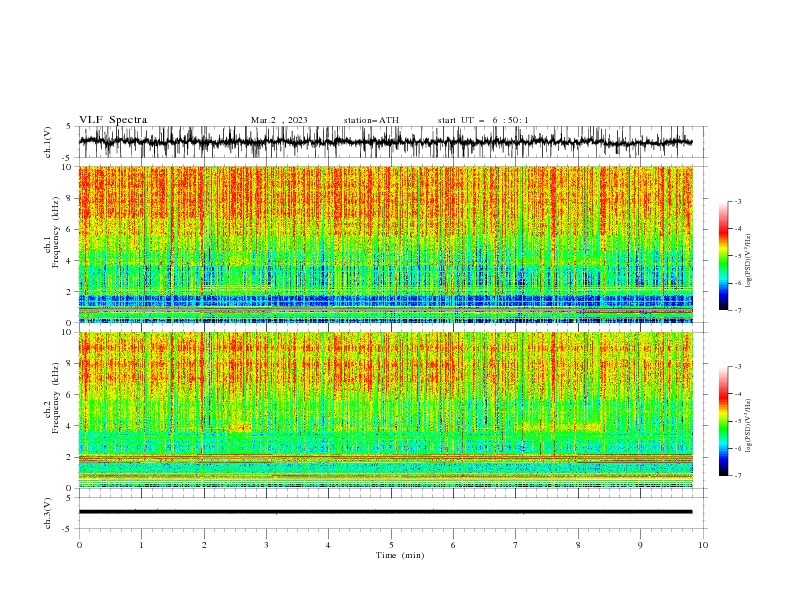Click the "VLF Spectra" title text
Image resolution: width=792 pixels, height=612 pixels.
click(113, 120)
